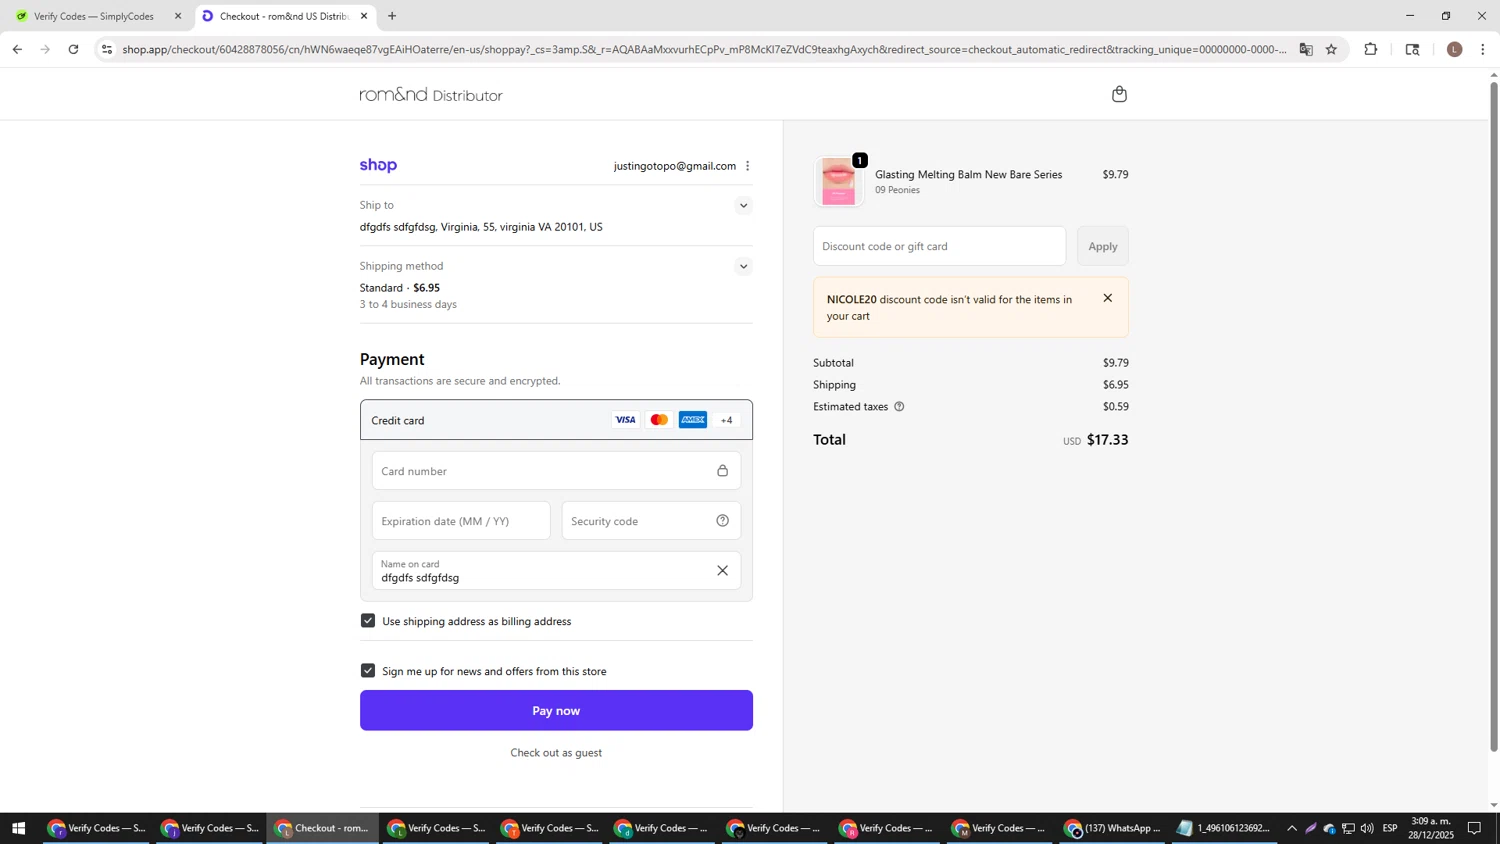Bookmark this page with the star icon
This screenshot has width=1500, height=844.
pos(1331,49)
